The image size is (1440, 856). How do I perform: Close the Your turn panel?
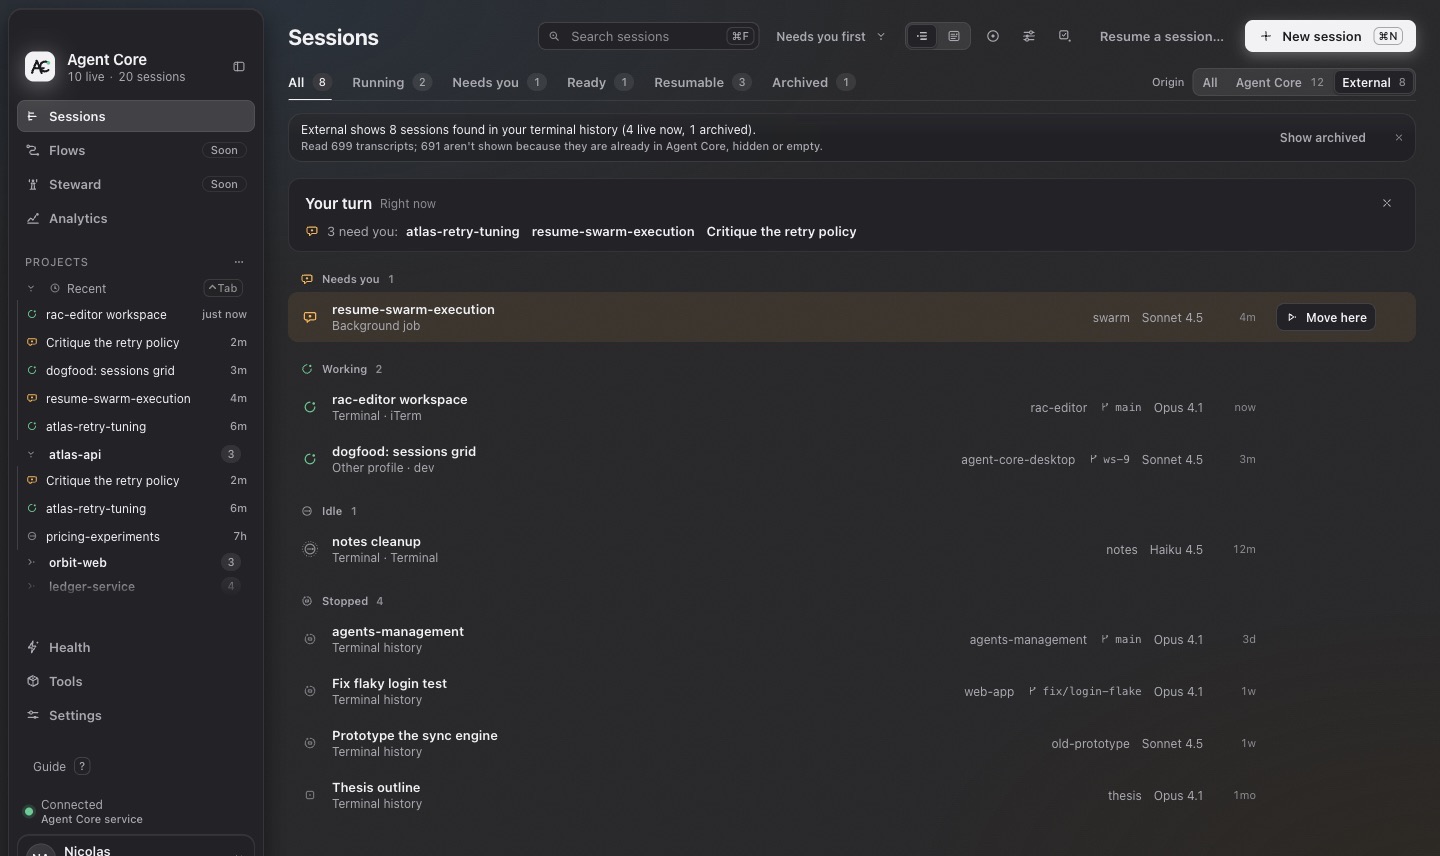coord(1387,203)
